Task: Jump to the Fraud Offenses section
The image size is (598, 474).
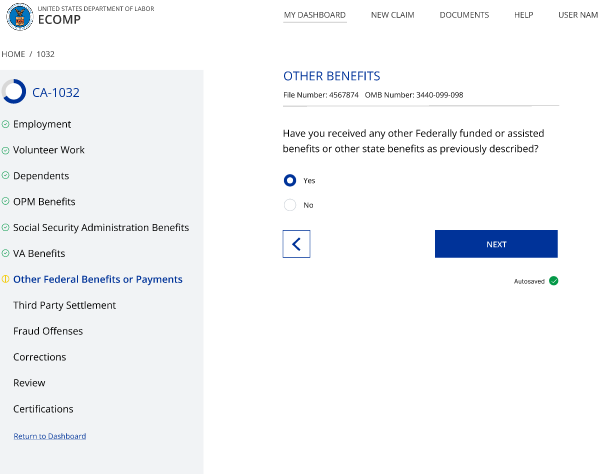Action: [x=48, y=331]
